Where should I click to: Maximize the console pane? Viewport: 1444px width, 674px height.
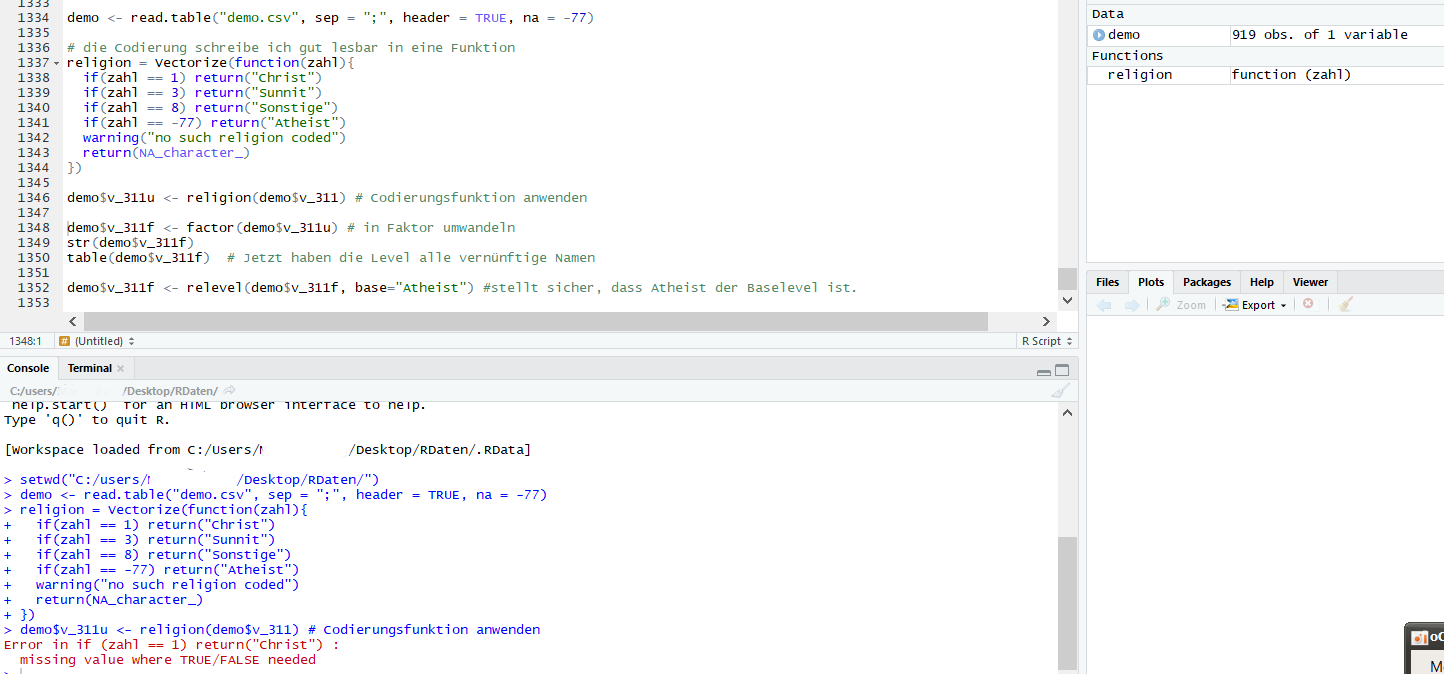coord(1062,370)
